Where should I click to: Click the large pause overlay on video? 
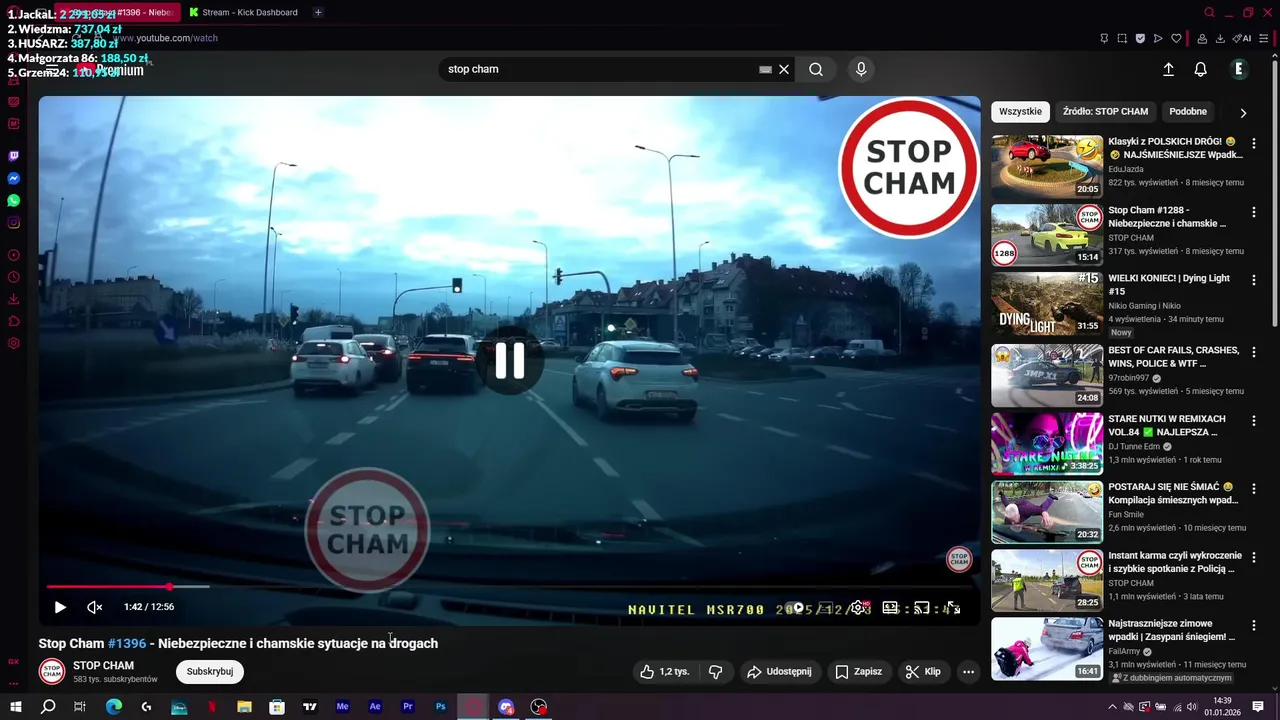point(509,360)
